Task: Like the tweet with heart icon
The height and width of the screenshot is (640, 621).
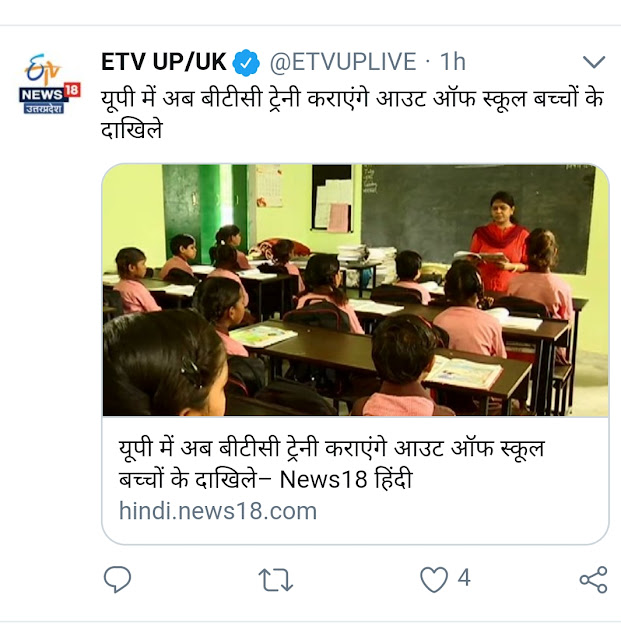Action: [x=434, y=579]
